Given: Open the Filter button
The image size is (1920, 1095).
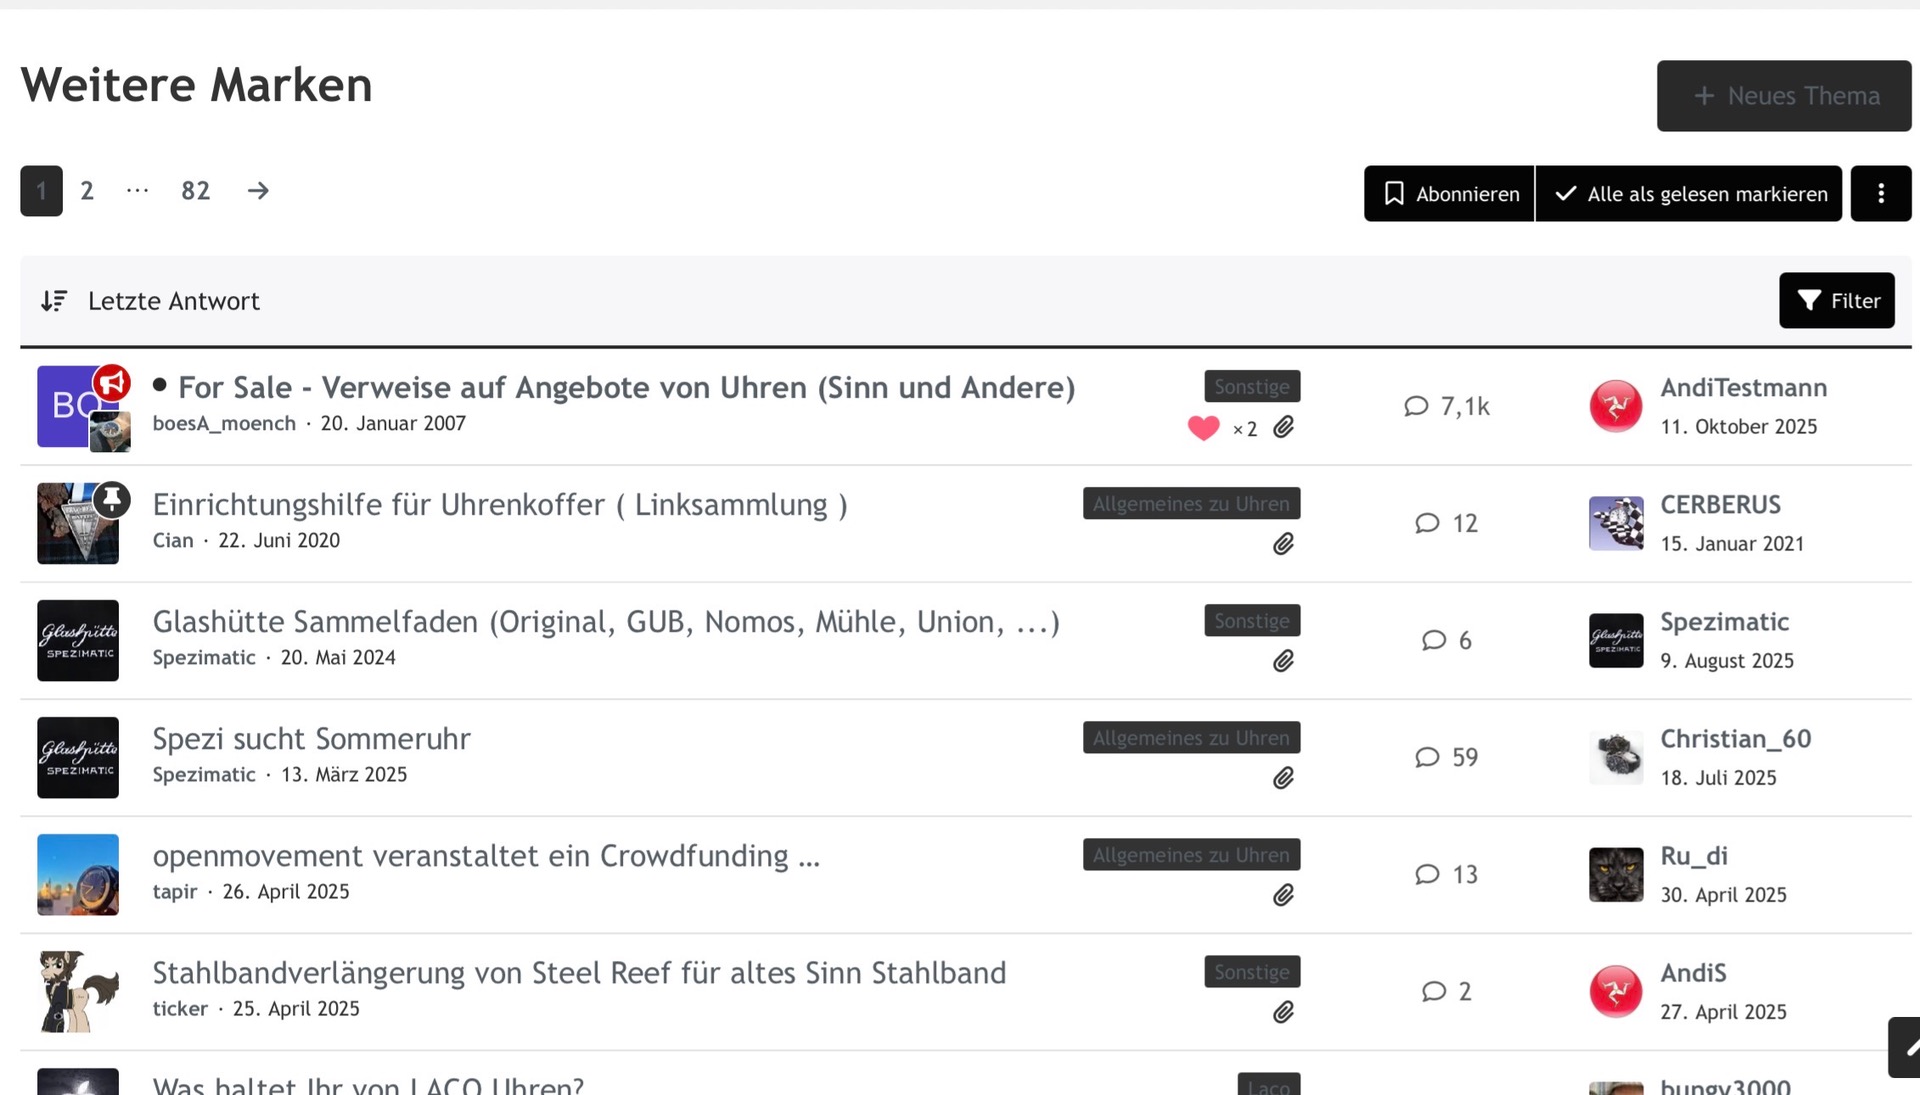Looking at the screenshot, I should pos(1836,301).
